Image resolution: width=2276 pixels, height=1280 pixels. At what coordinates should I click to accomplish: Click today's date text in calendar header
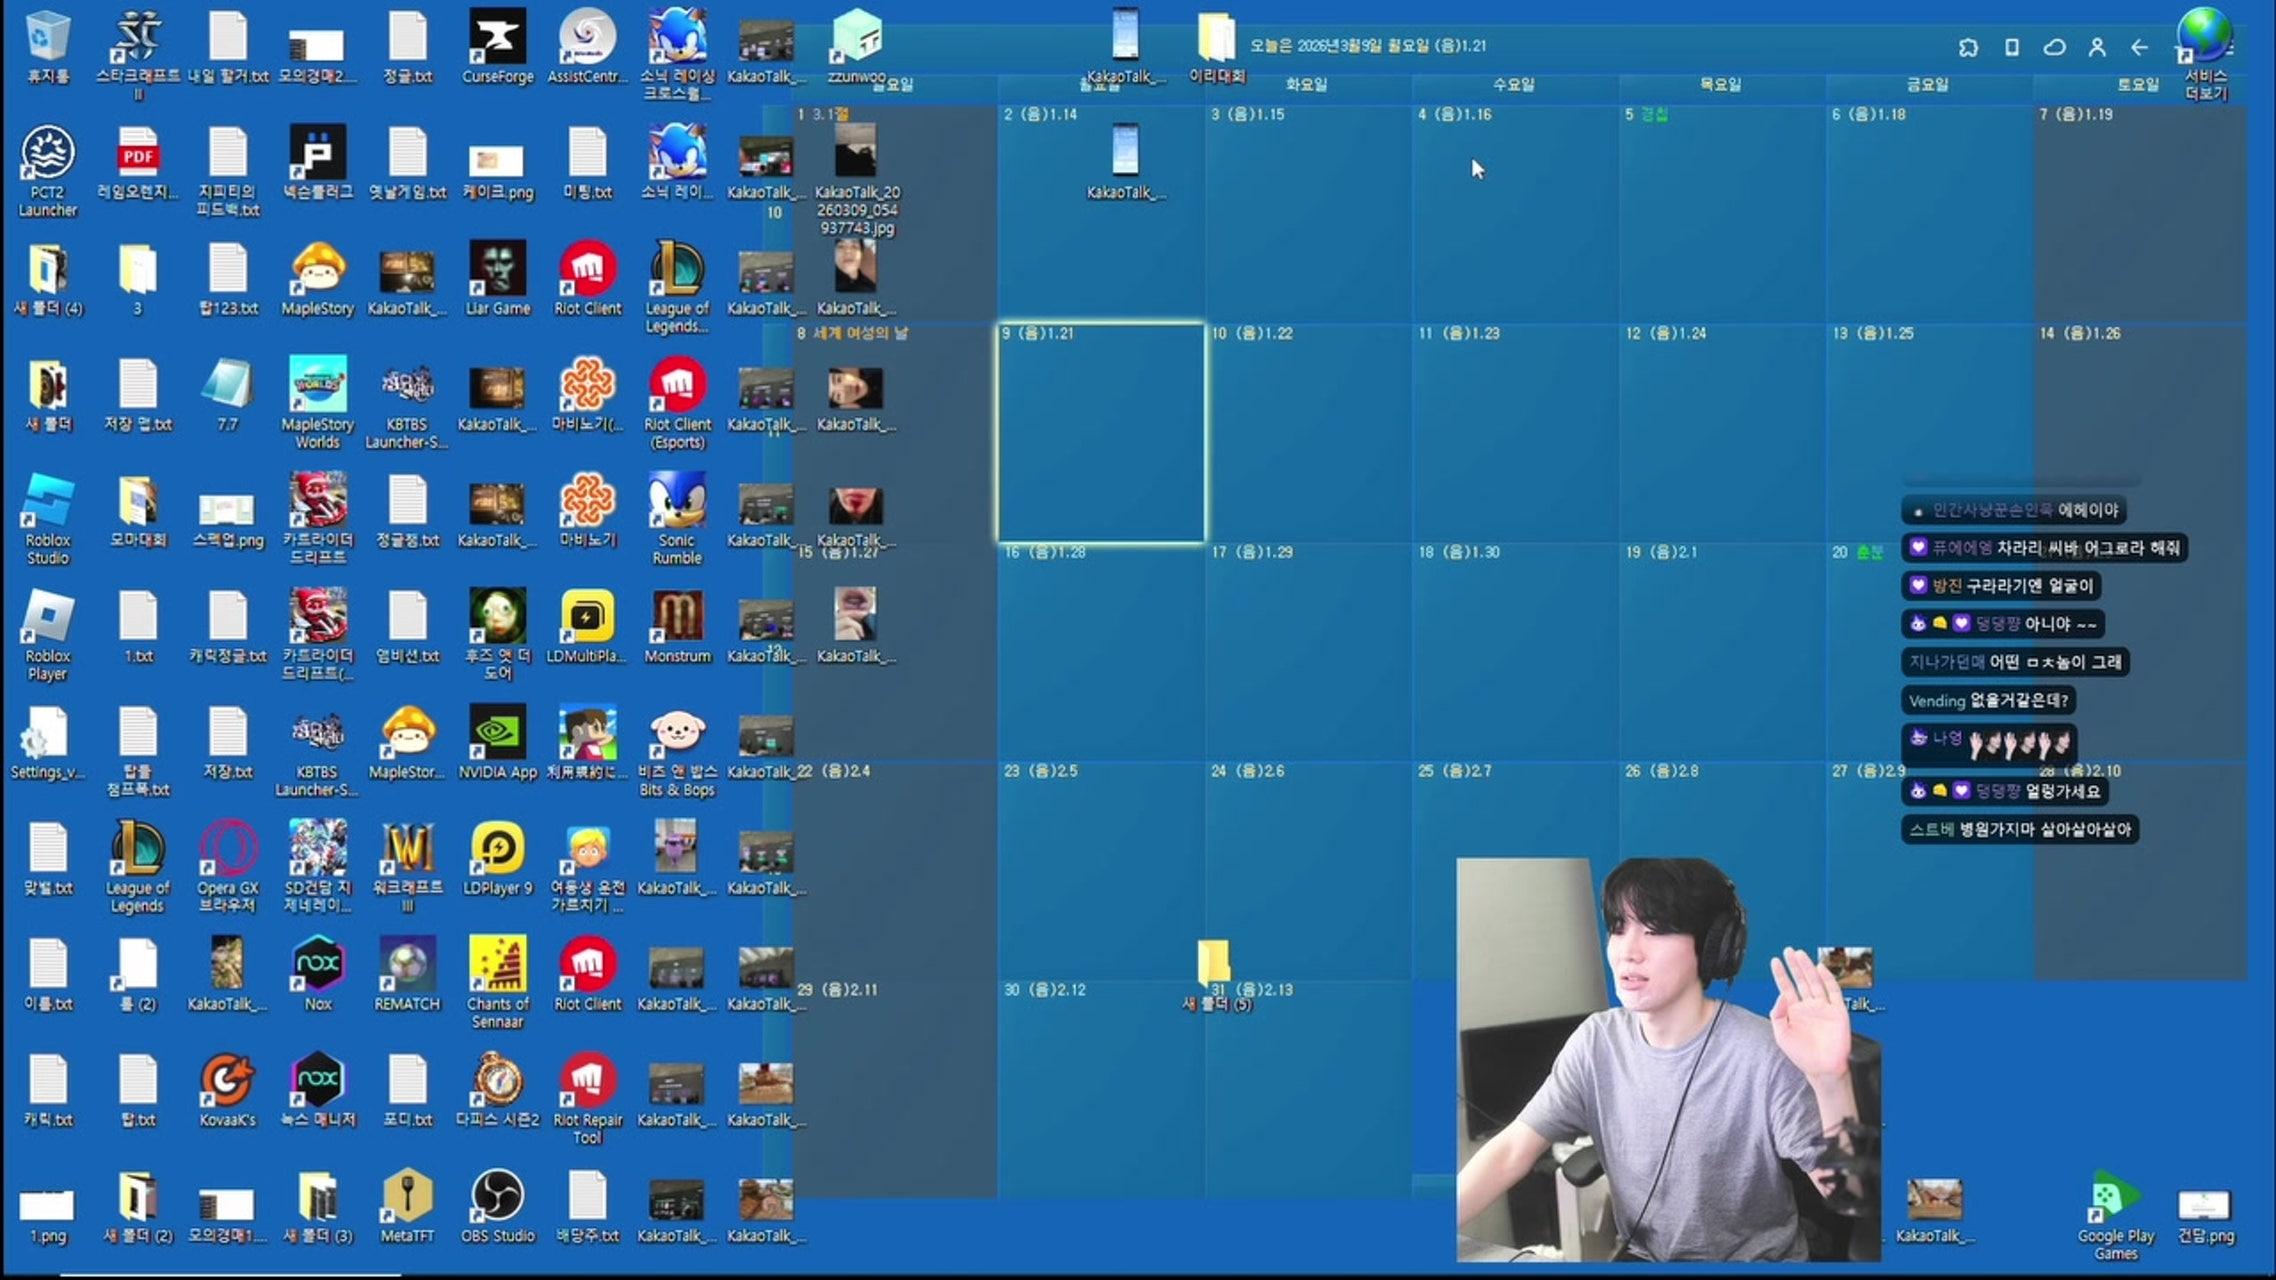[x=1367, y=46]
